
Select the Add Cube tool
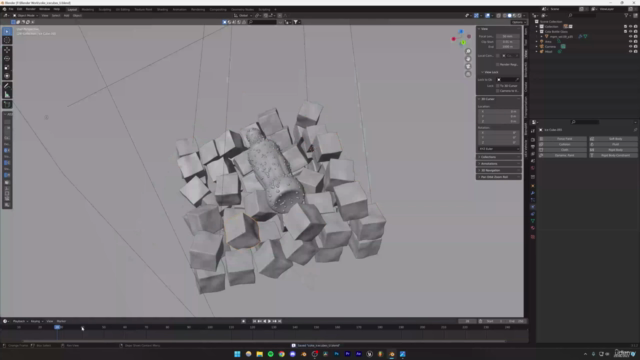pyautogui.click(x=7, y=104)
